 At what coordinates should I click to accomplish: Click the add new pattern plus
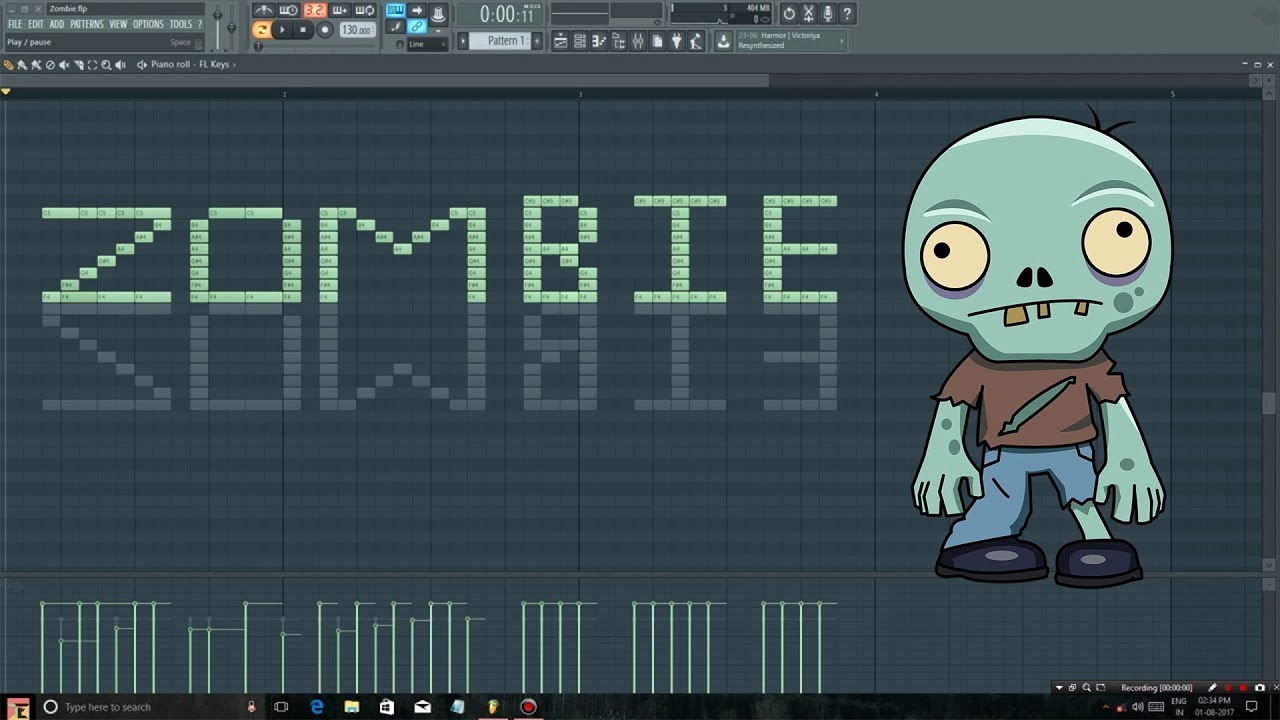(537, 41)
